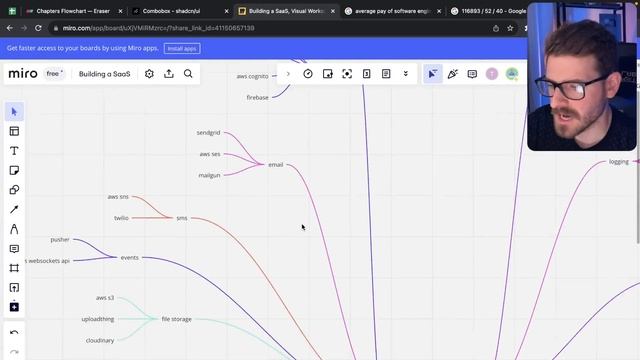Click the pink user avatar

pyautogui.click(x=492, y=74)
